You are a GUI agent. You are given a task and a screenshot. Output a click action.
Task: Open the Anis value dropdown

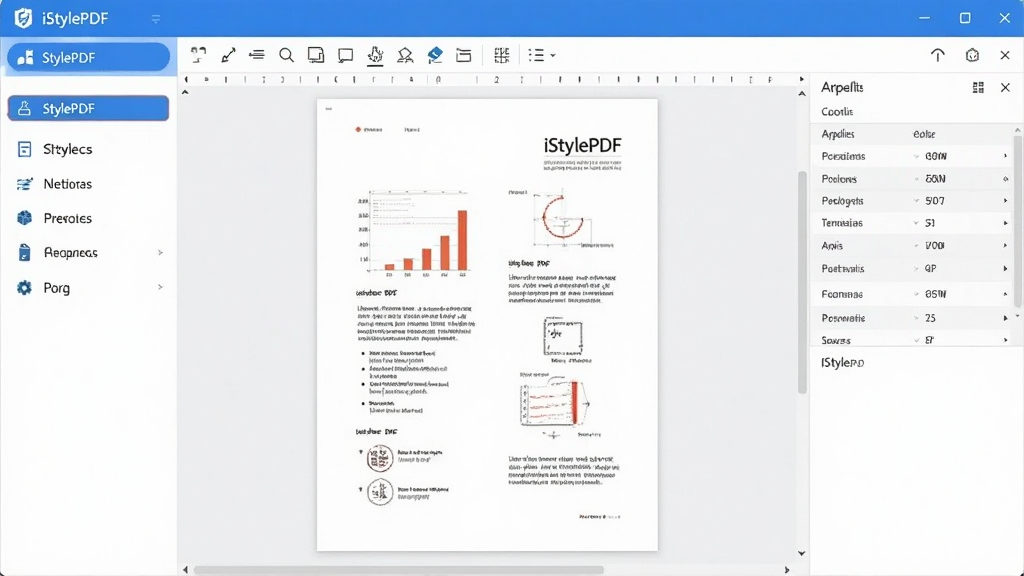coord(916,246)
